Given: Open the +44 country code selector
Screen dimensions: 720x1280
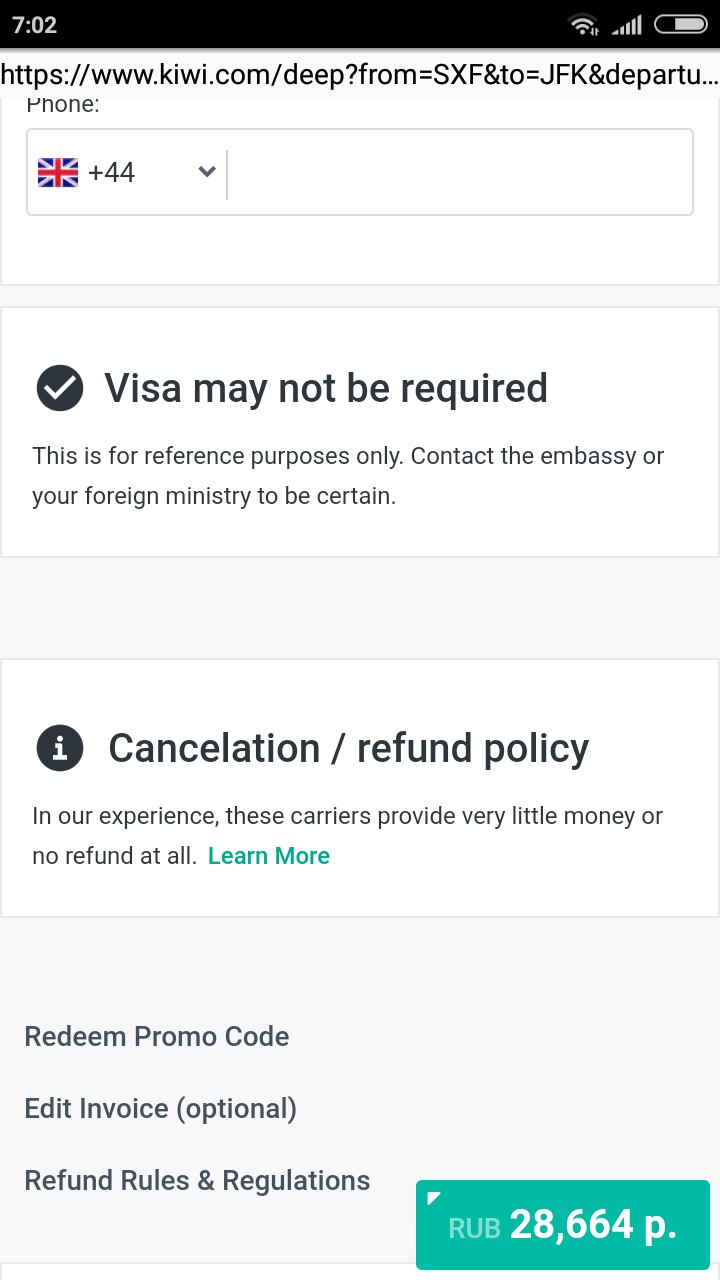Looking at the screenshot, I should [112, 173].
